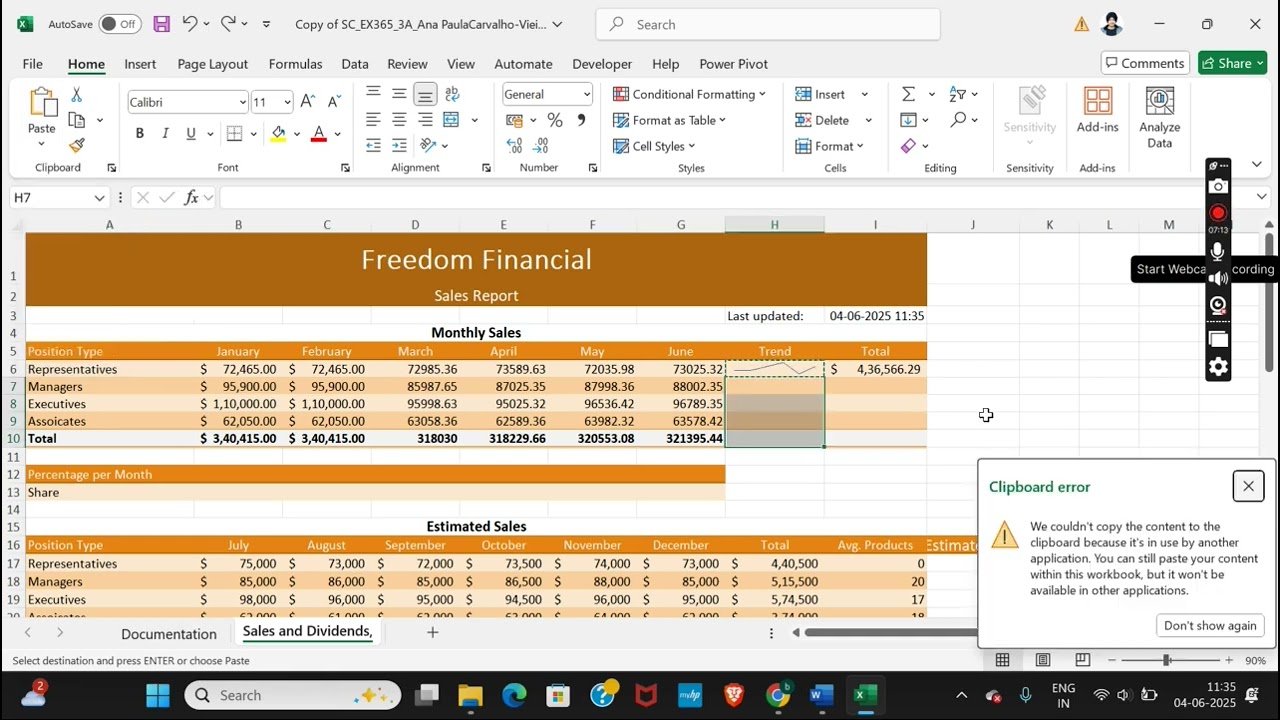Apply Italic formatting
The image size is (1280, 720).
pos(165,133)
